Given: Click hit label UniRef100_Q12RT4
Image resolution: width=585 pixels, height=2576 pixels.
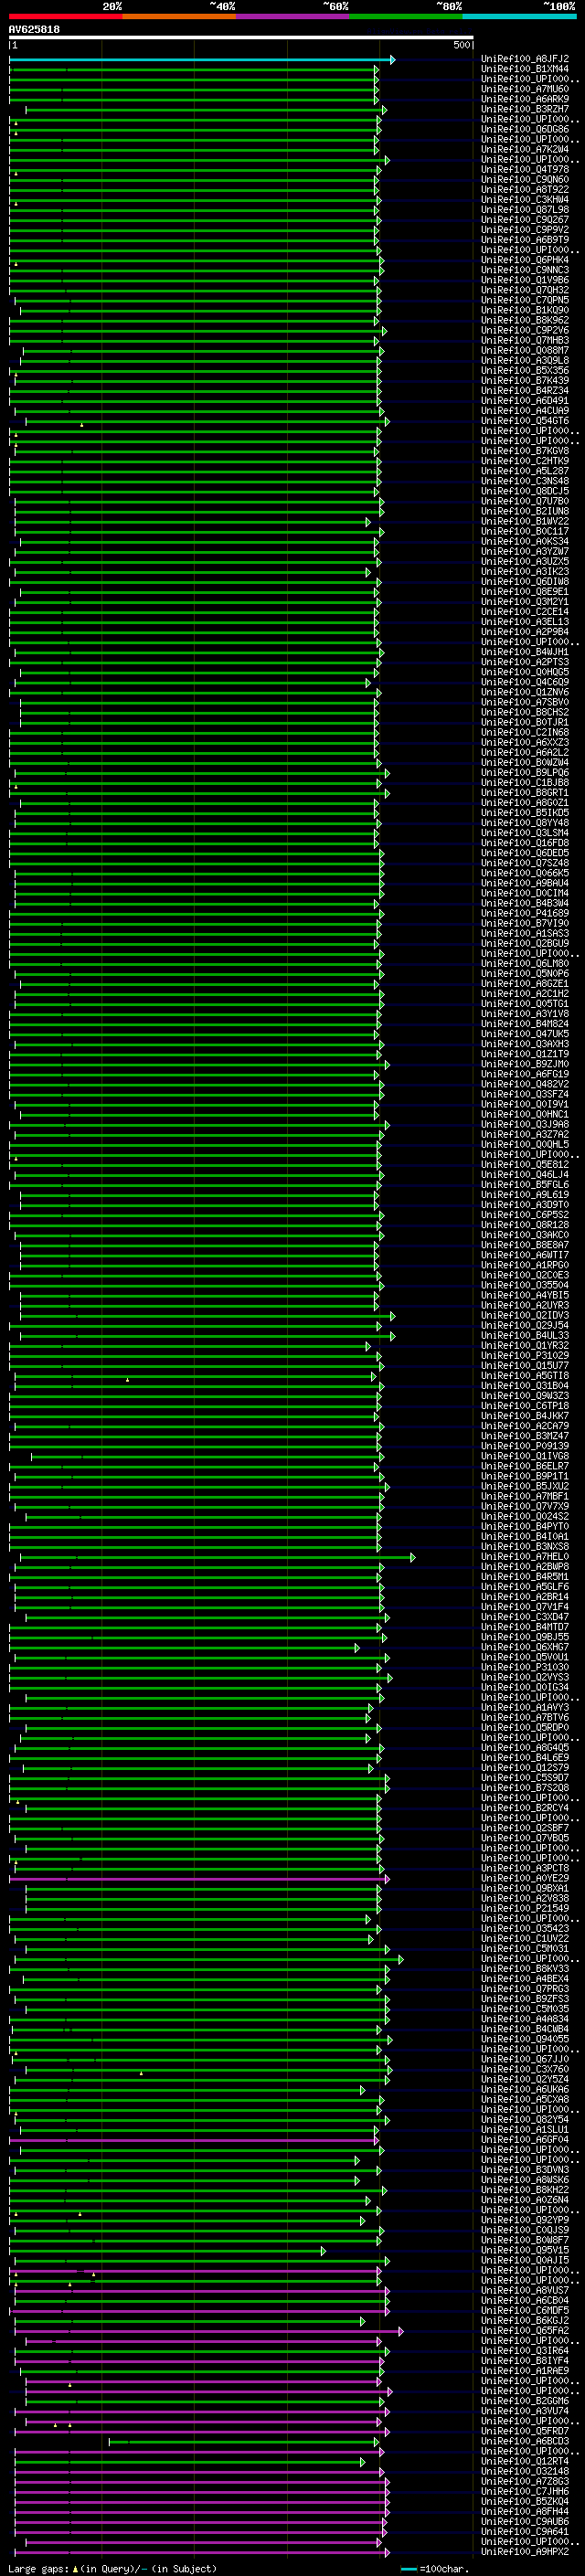Looking at the screenshot, I should (x=525, y=2461).
